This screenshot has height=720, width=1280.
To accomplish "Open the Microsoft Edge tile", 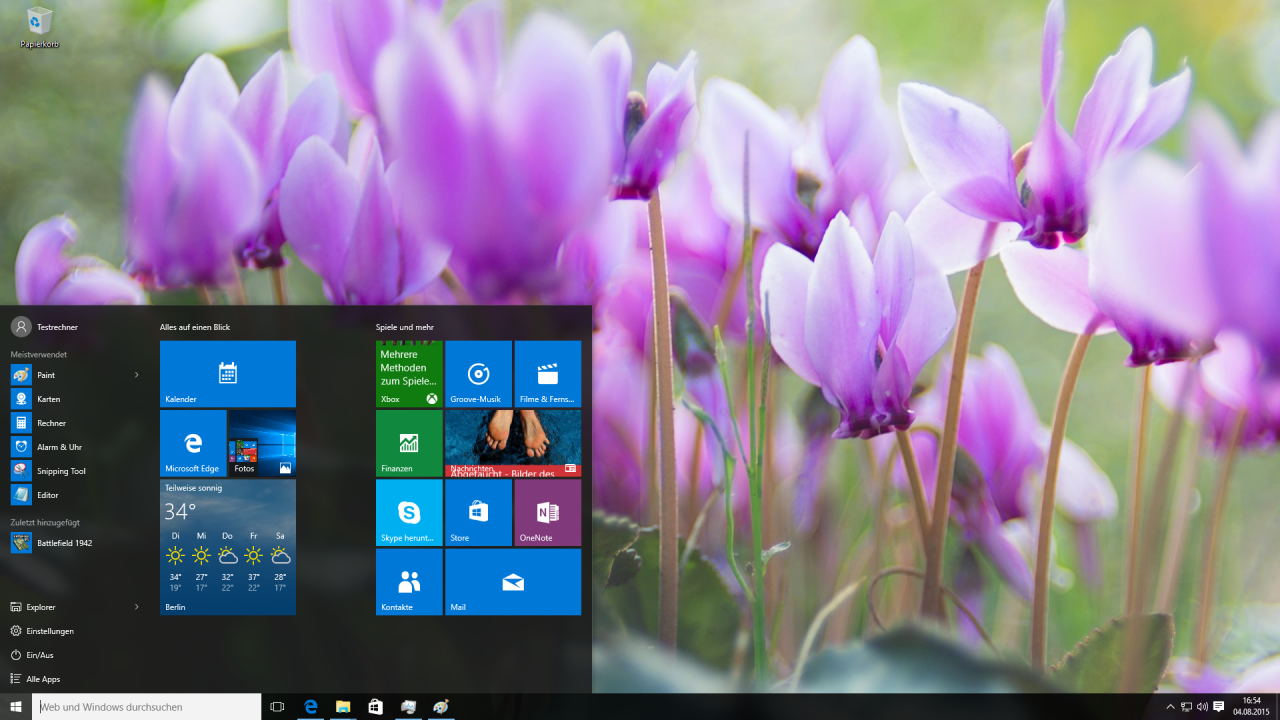I will point(193,443).
